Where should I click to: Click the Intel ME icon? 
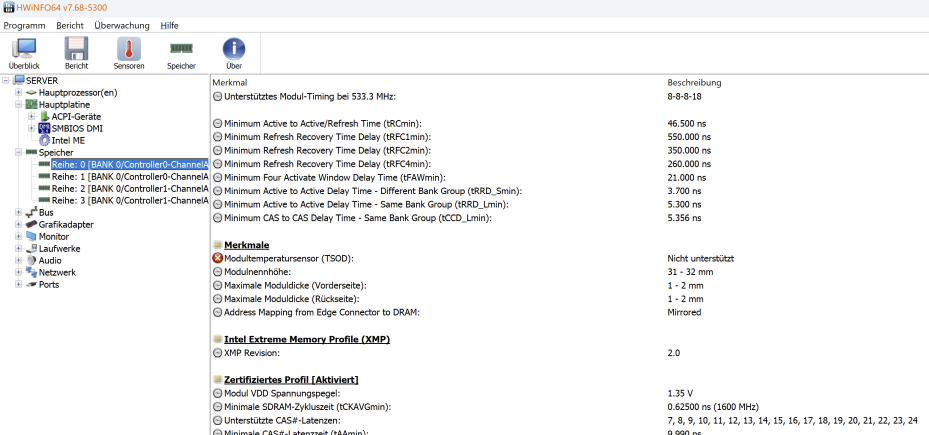[44, 140]
